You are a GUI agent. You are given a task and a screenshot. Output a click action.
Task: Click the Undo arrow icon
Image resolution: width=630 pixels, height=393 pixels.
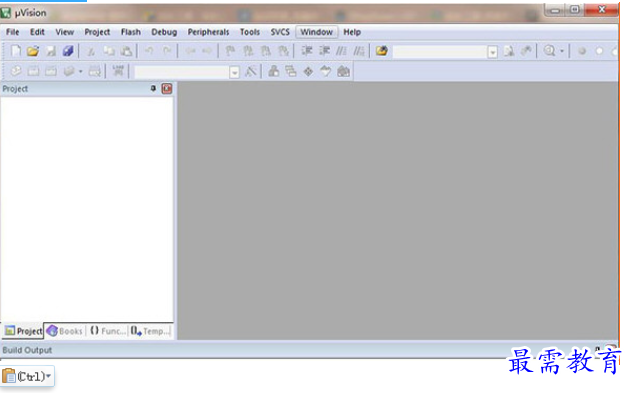pyautogui.click(x=149, y=51)
